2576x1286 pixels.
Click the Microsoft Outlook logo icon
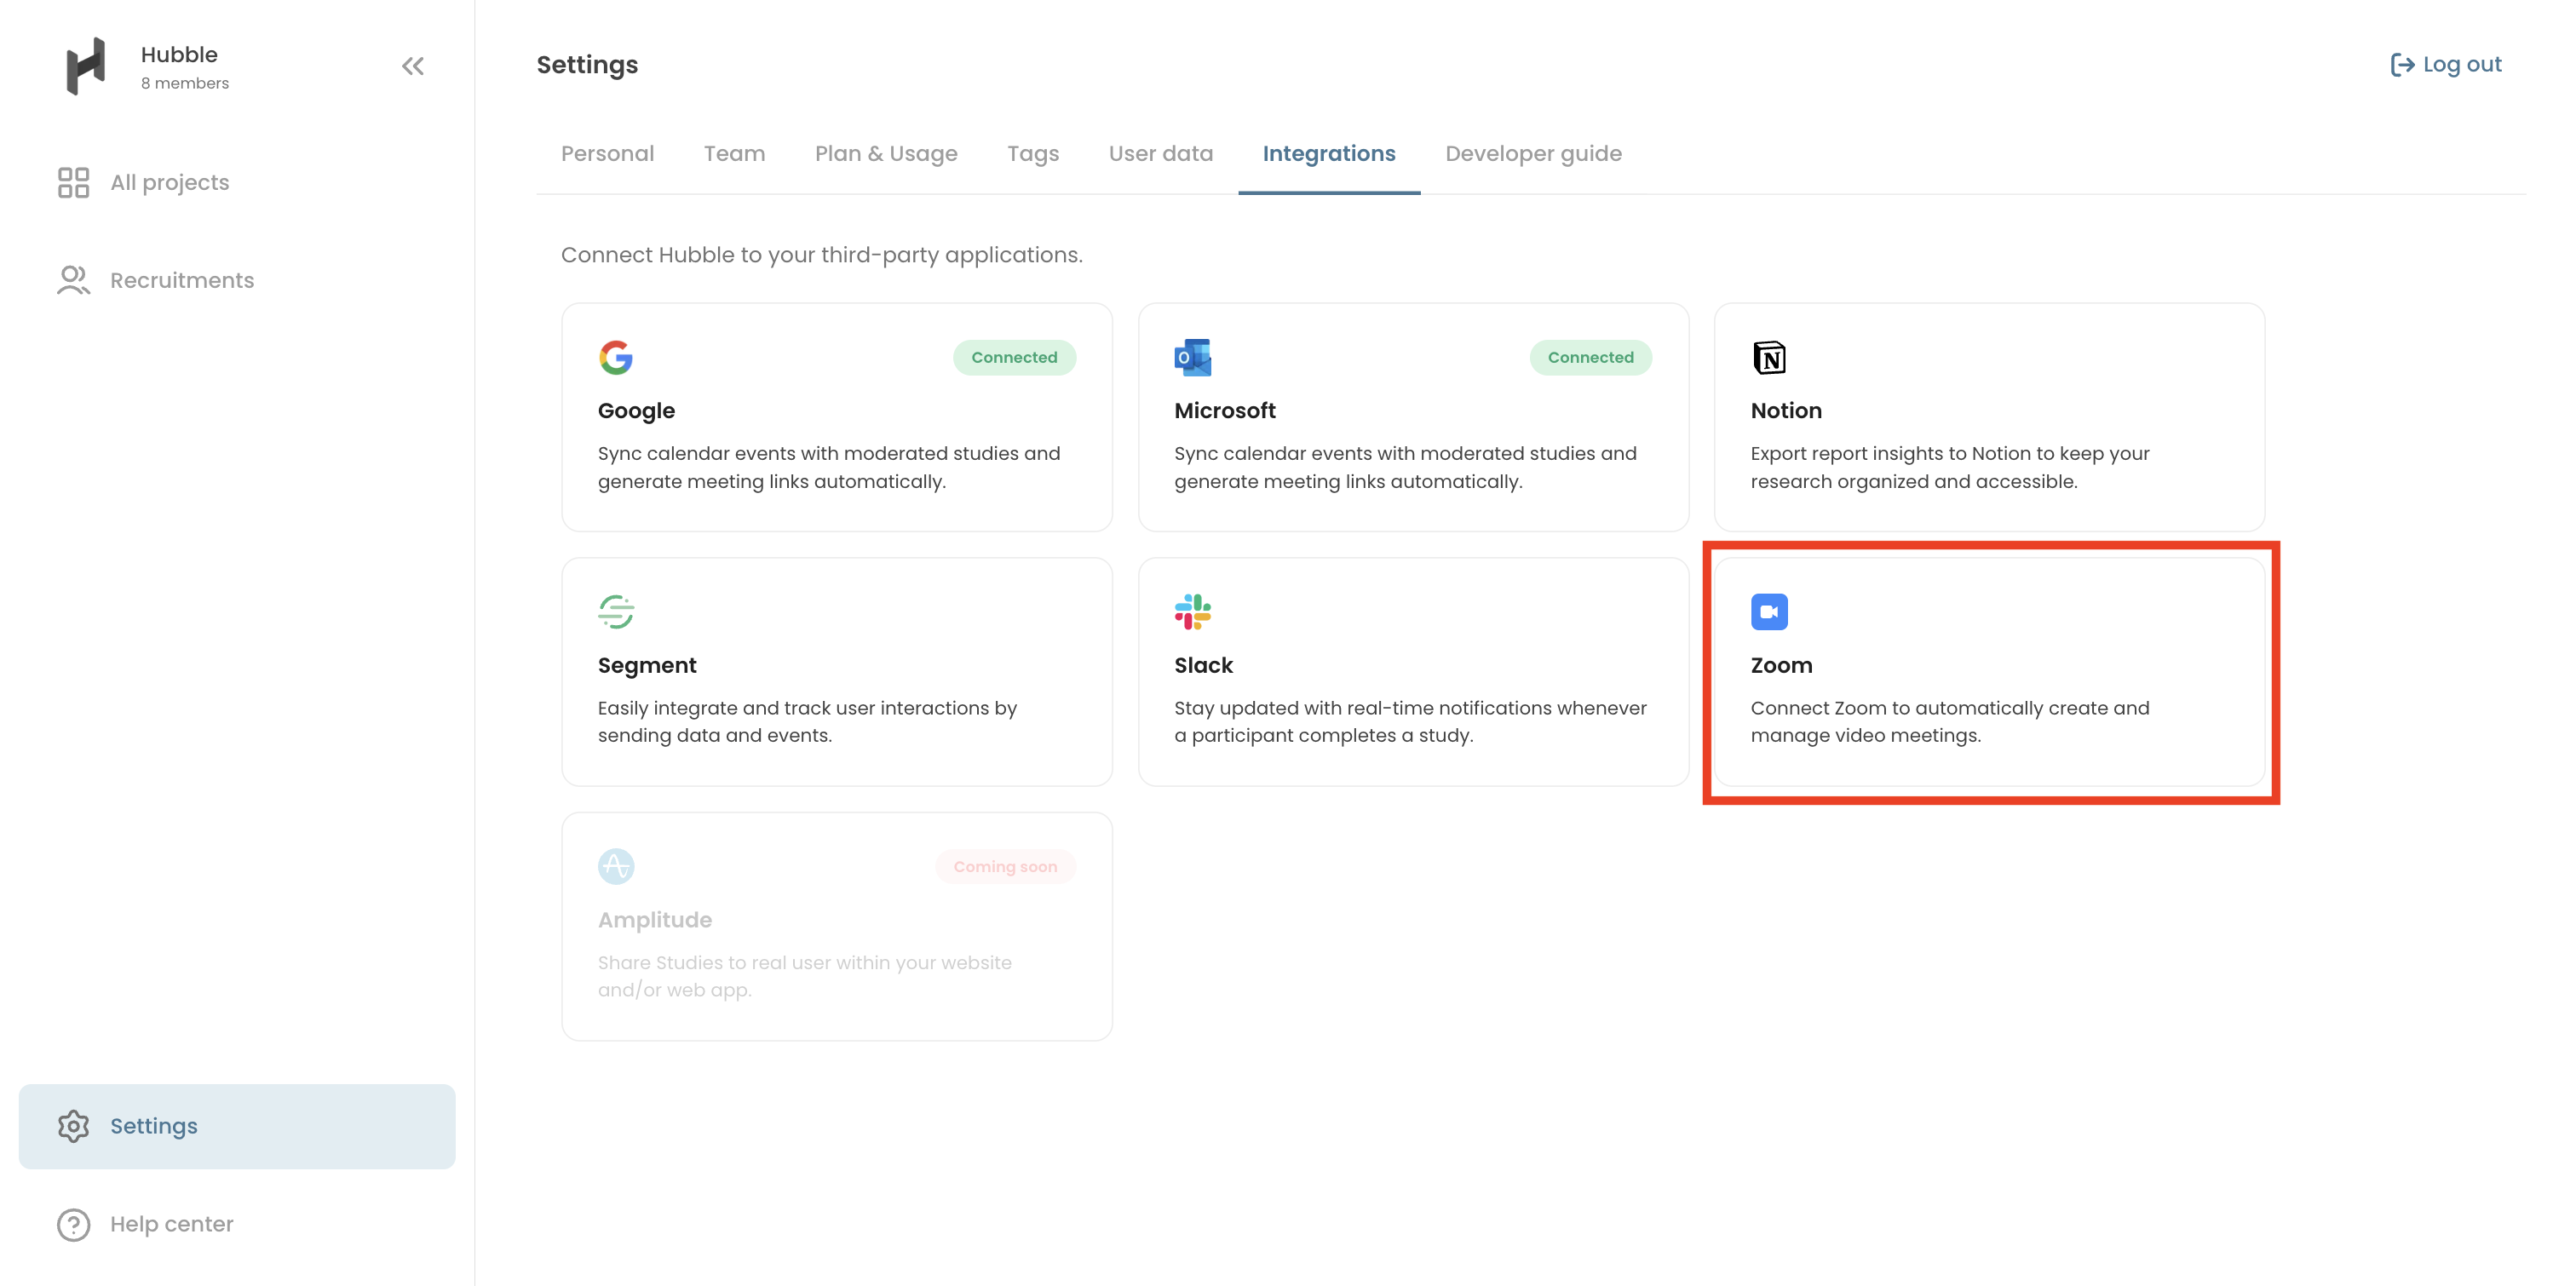pyautogui.click(x=1192, y=357)
